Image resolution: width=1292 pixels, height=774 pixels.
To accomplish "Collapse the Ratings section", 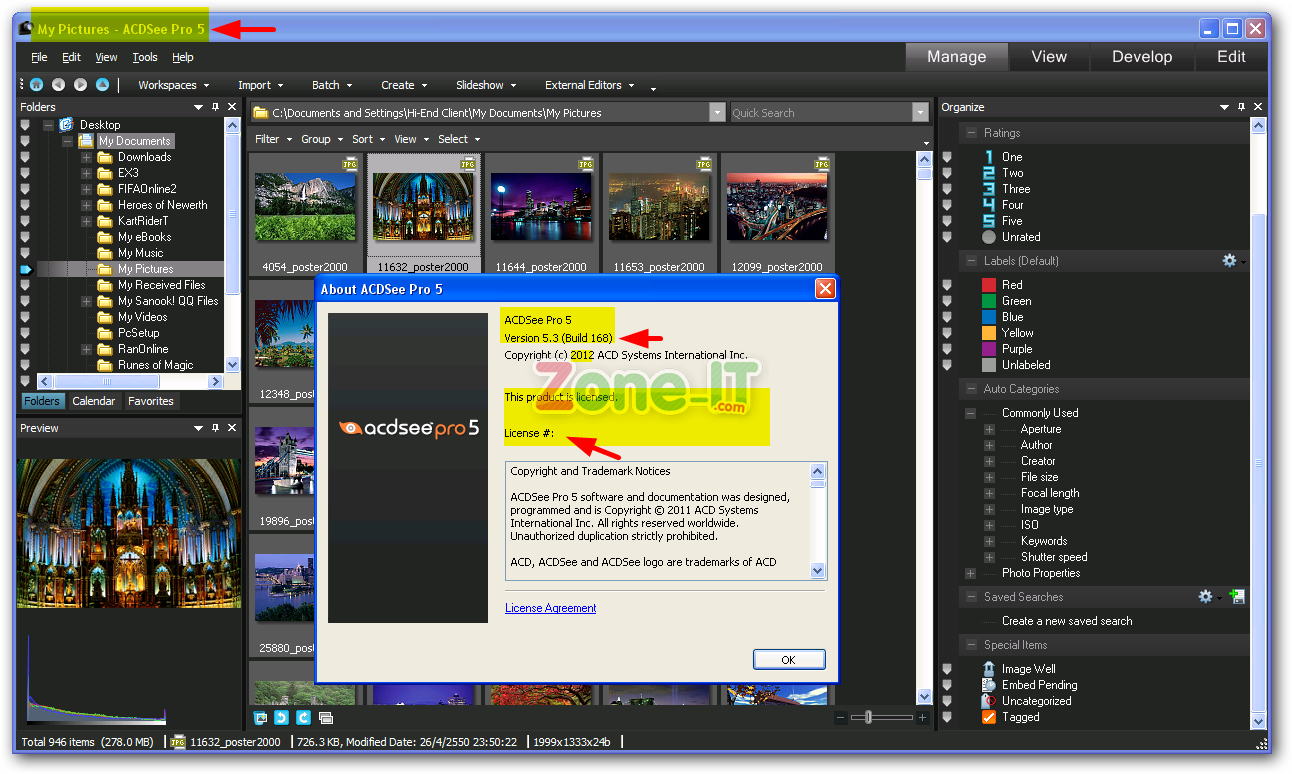I will coord(969,133).
